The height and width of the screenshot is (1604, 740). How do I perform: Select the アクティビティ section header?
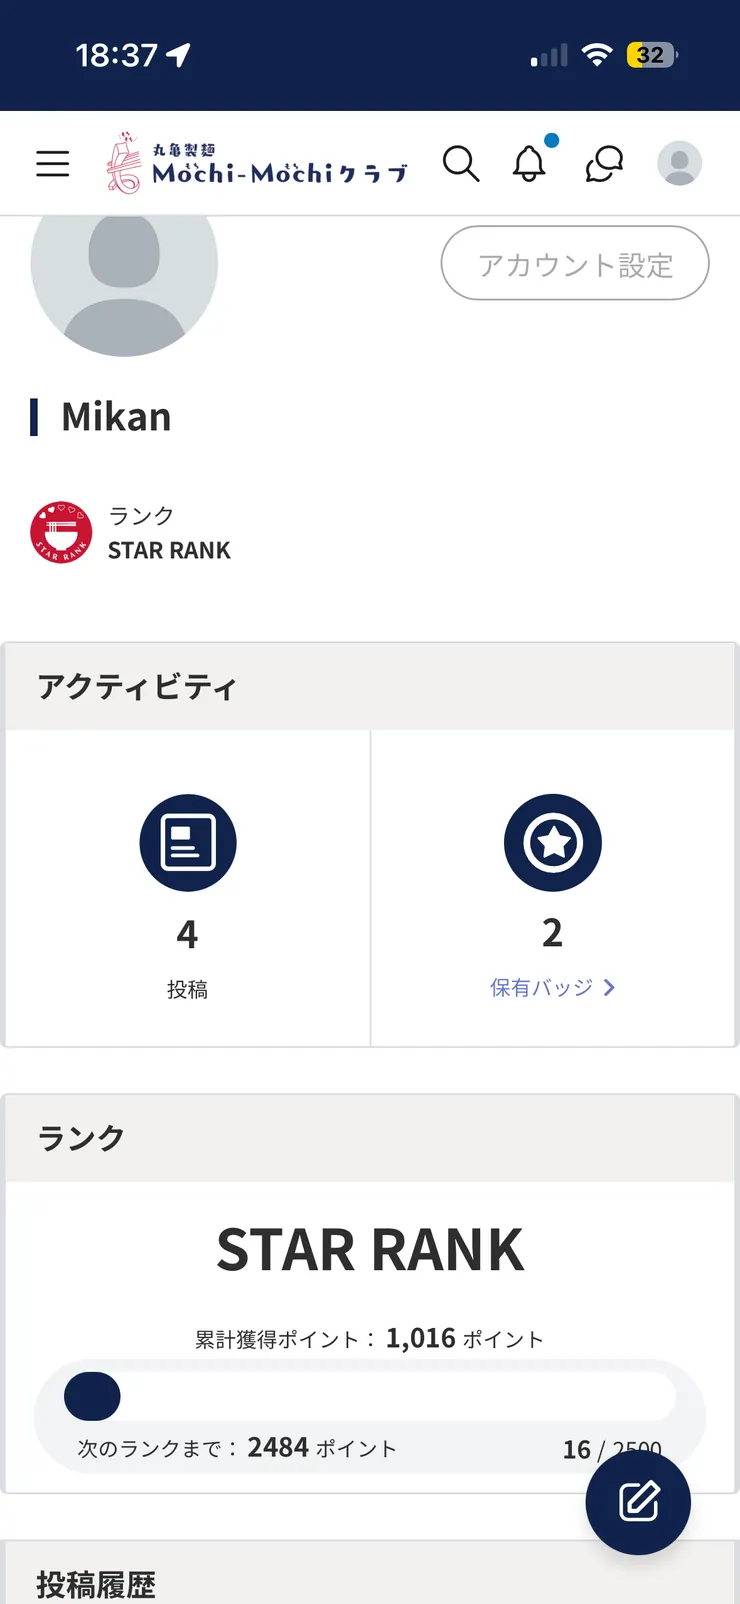click(137, 688)
